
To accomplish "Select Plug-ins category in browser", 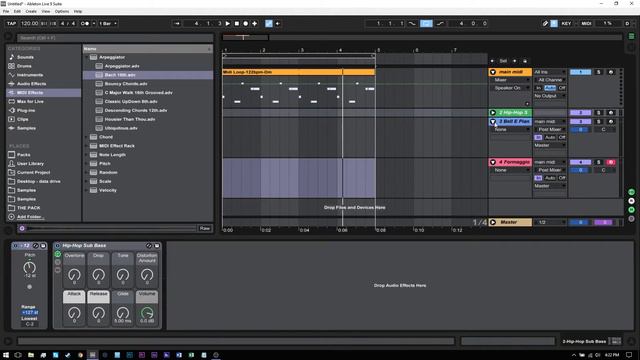I will [x=26, y=111].
